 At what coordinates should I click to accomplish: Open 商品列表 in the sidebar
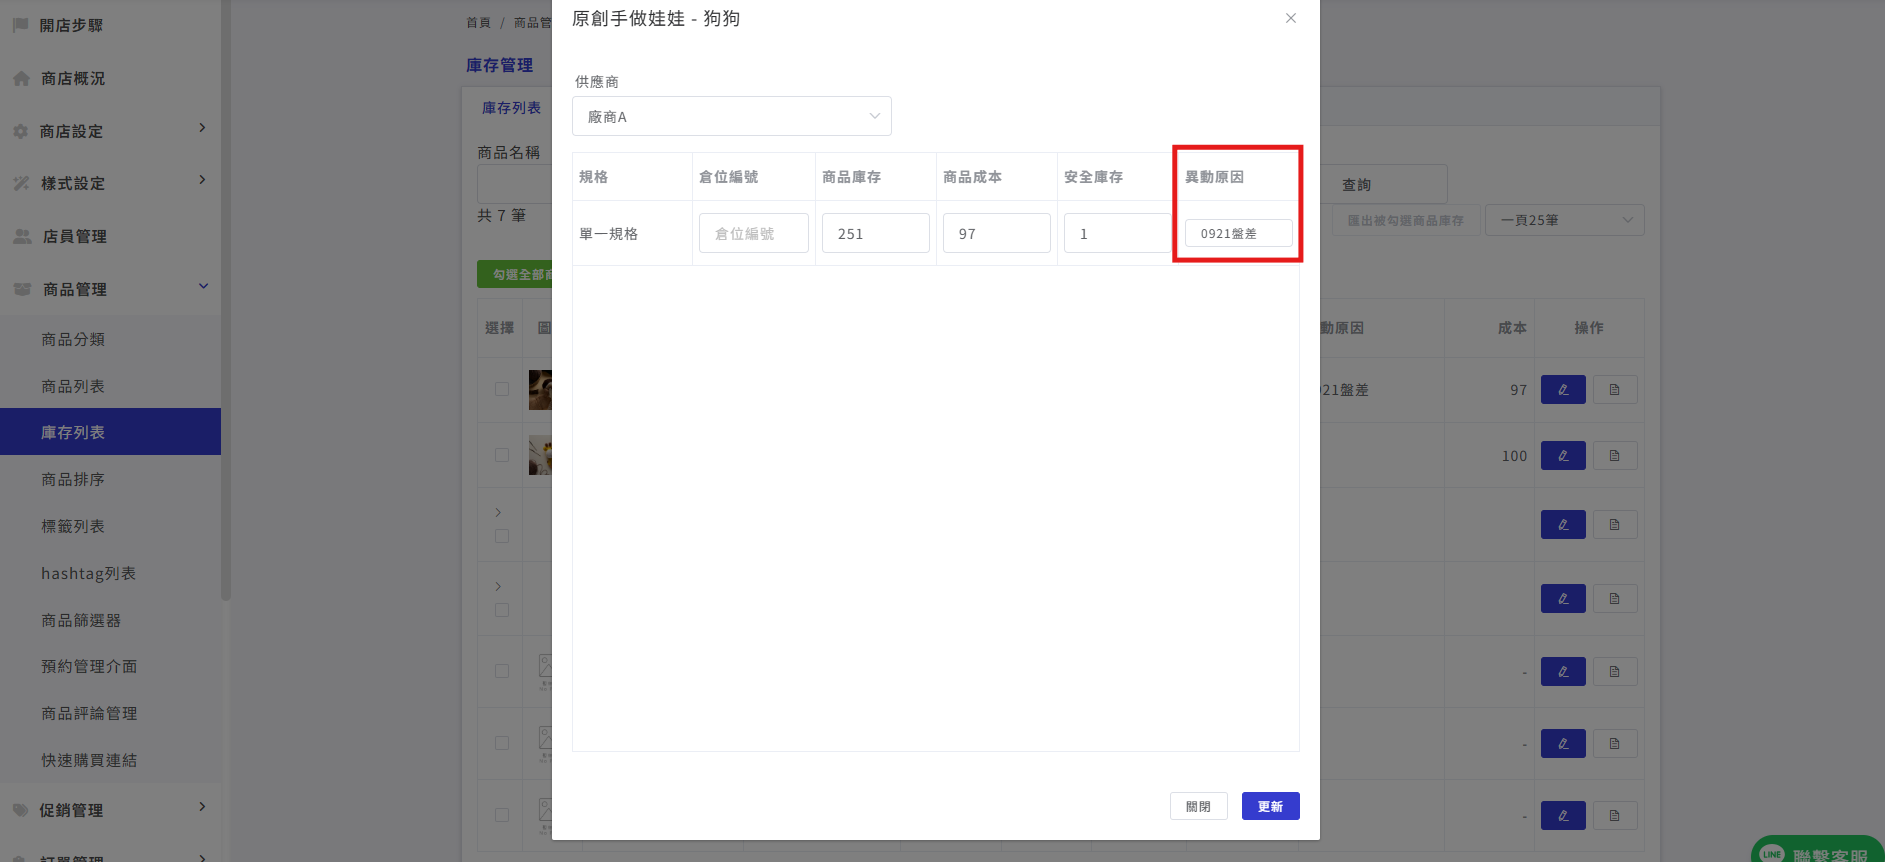click(x=73, y=386)
